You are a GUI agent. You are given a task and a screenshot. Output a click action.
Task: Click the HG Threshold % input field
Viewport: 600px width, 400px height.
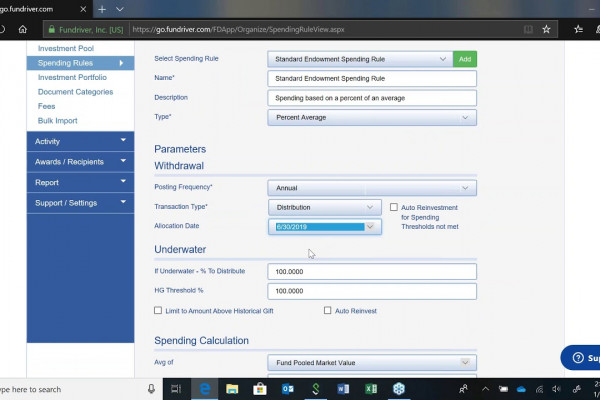(372, 291)
